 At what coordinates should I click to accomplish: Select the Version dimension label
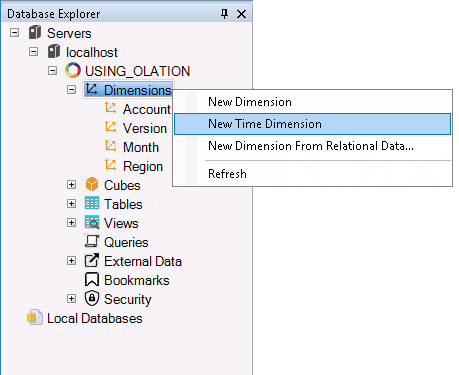[145, 128]
